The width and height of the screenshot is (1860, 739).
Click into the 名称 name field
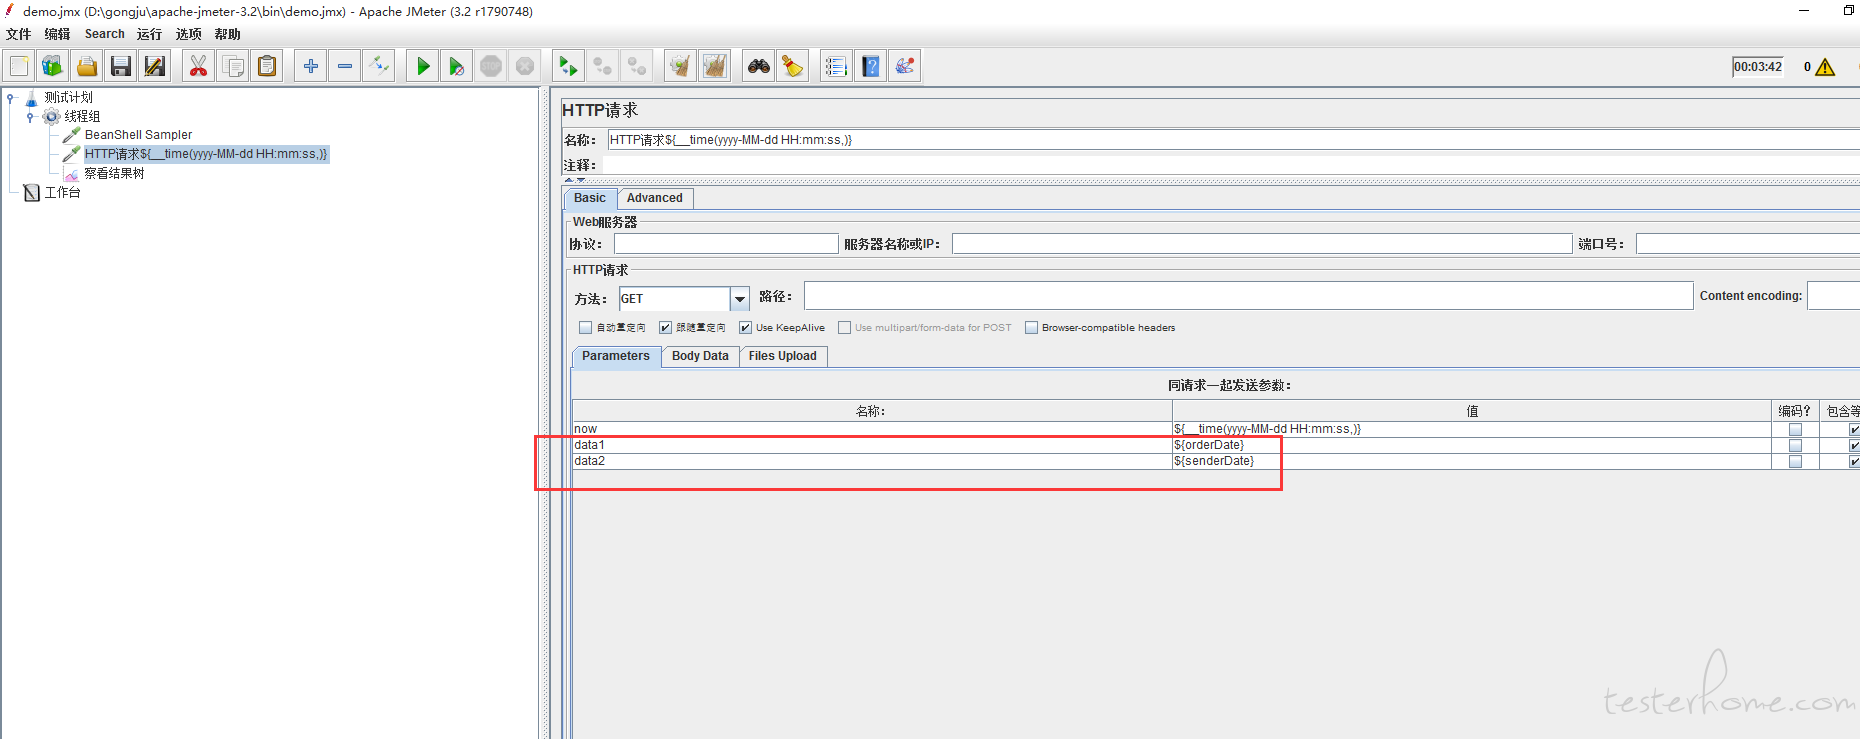[x=1234, y=140]
